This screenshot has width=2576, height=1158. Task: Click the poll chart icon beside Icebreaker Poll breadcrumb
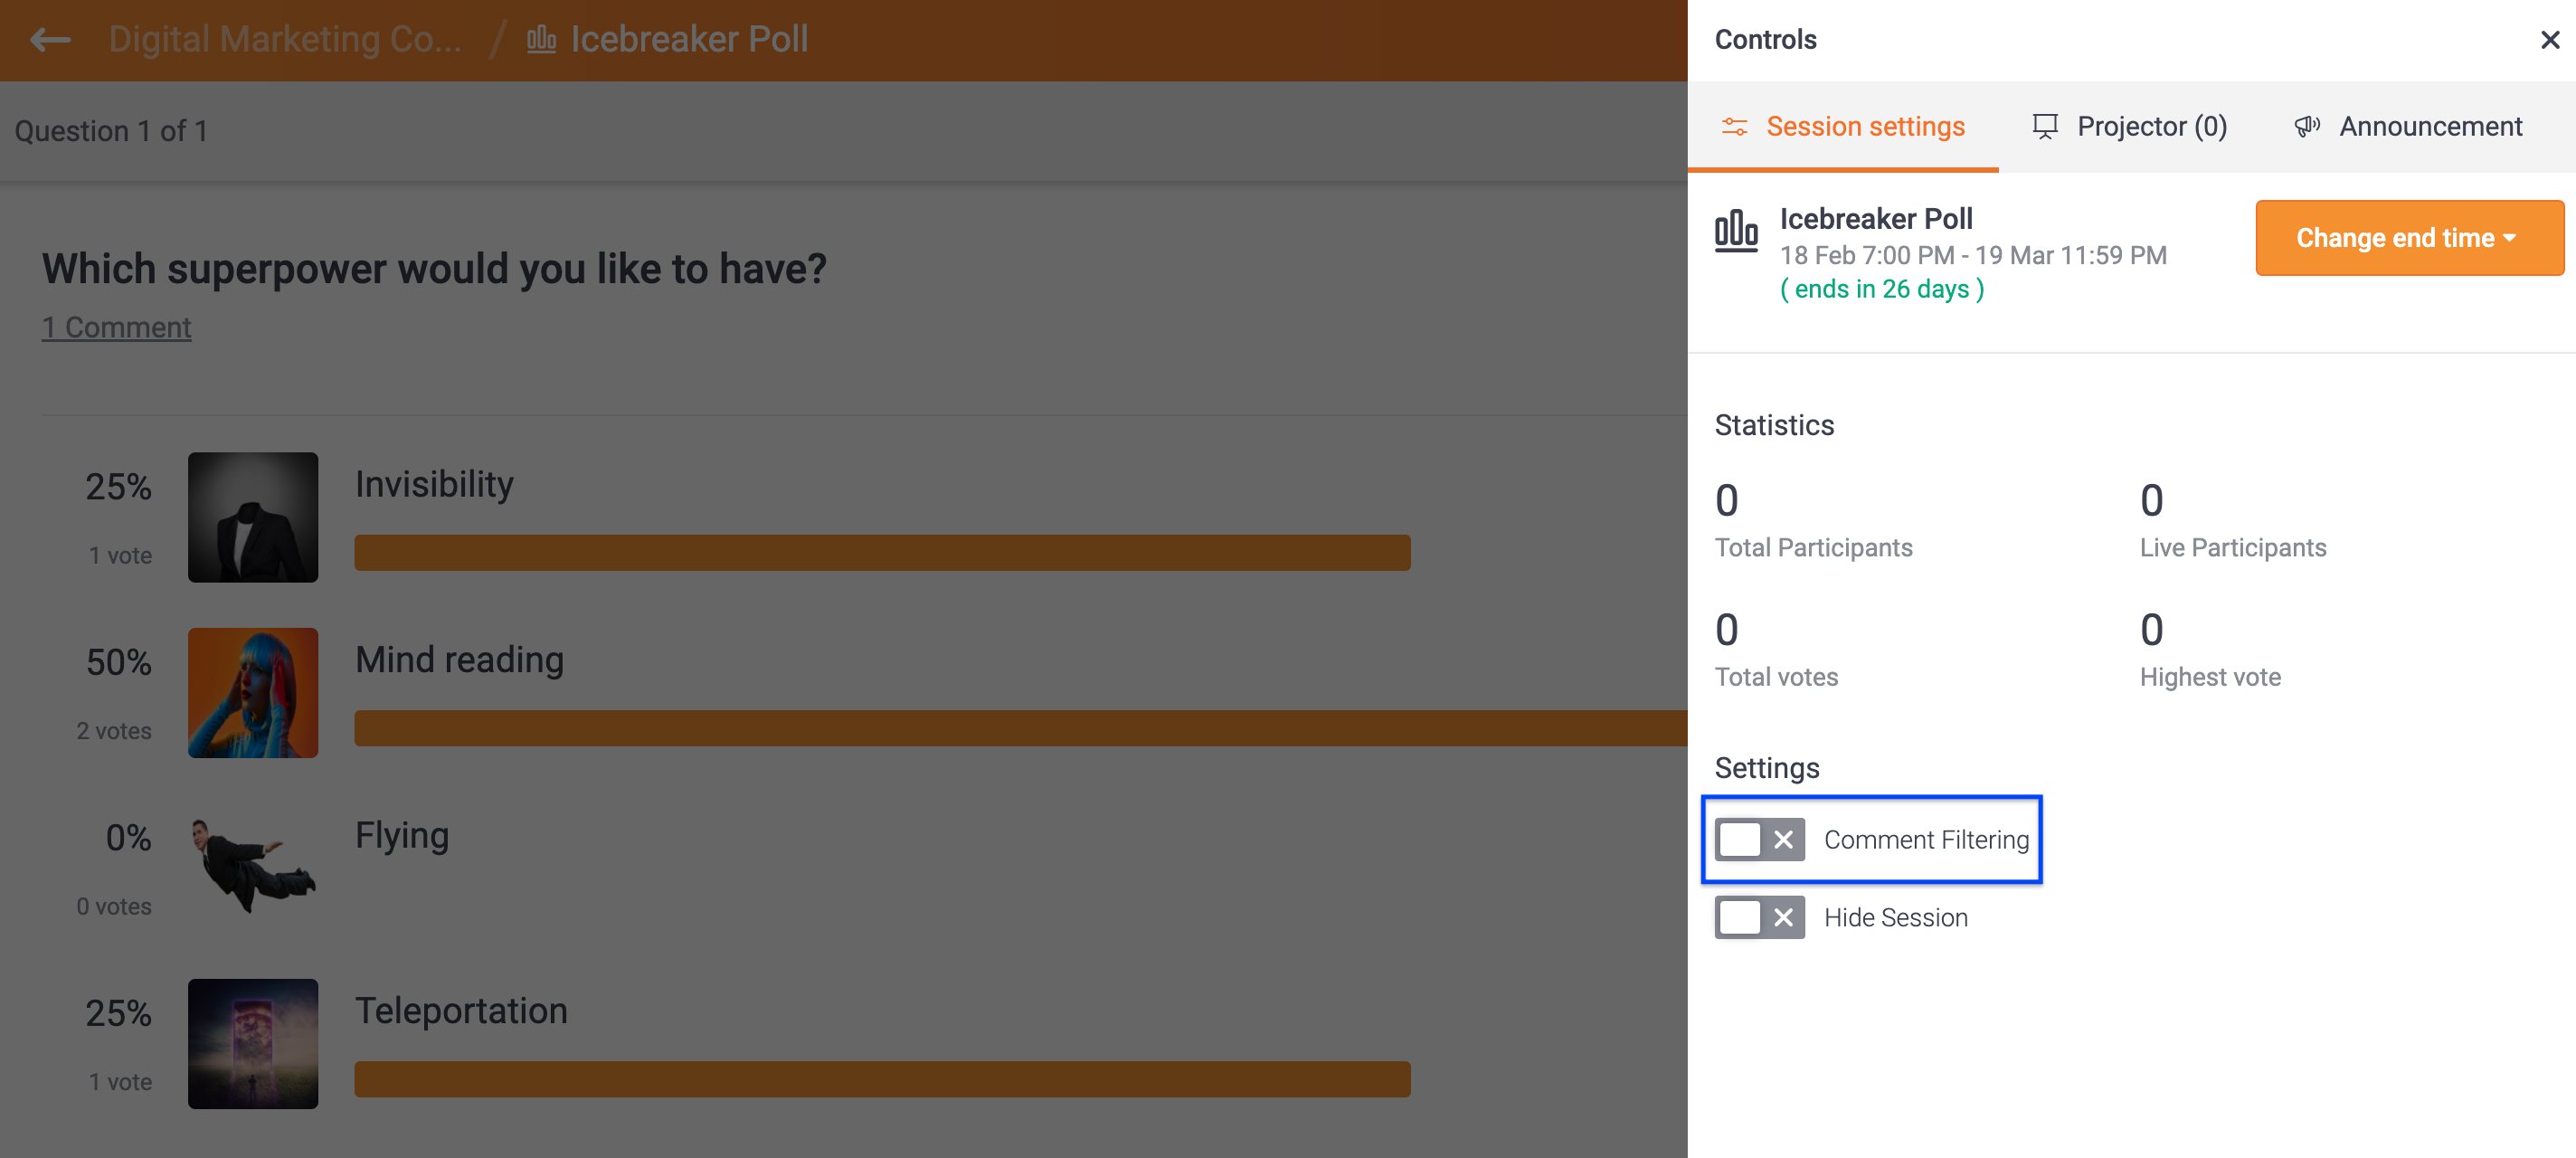point(541,40)
